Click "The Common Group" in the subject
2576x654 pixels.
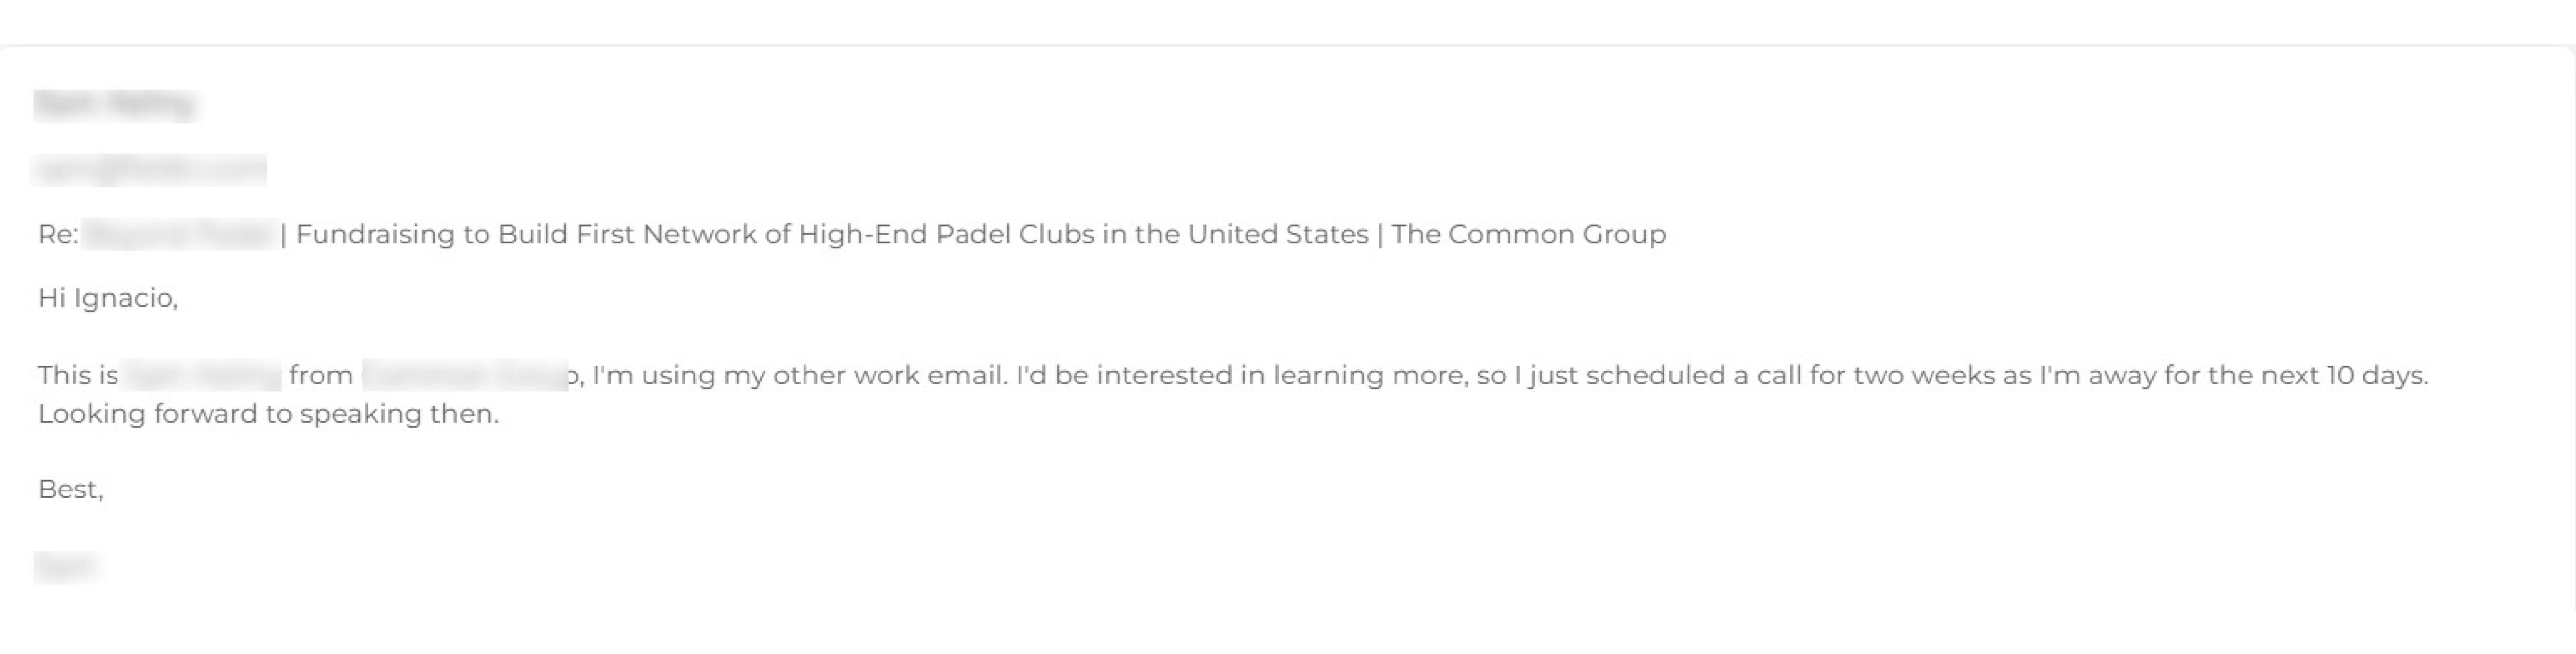pos(1528,235)
